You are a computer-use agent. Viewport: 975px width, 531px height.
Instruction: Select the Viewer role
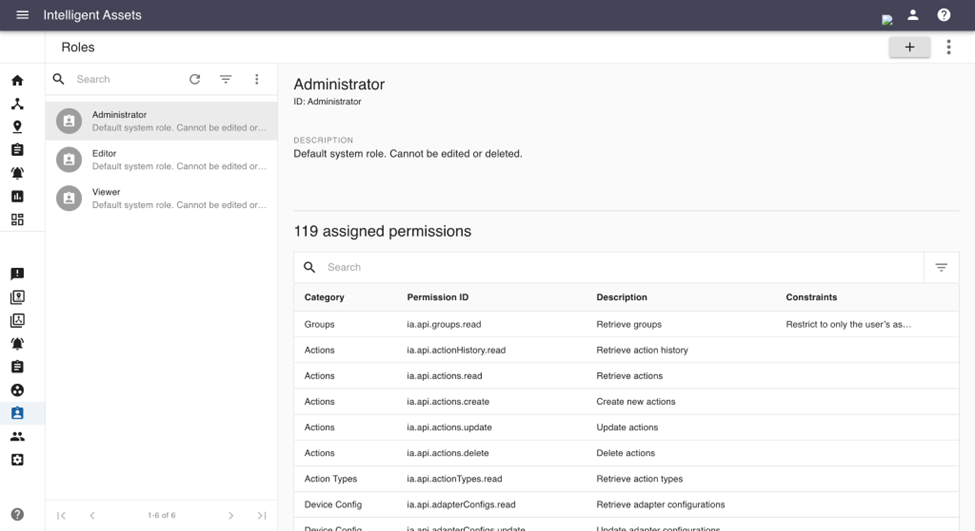pos(162,198)
